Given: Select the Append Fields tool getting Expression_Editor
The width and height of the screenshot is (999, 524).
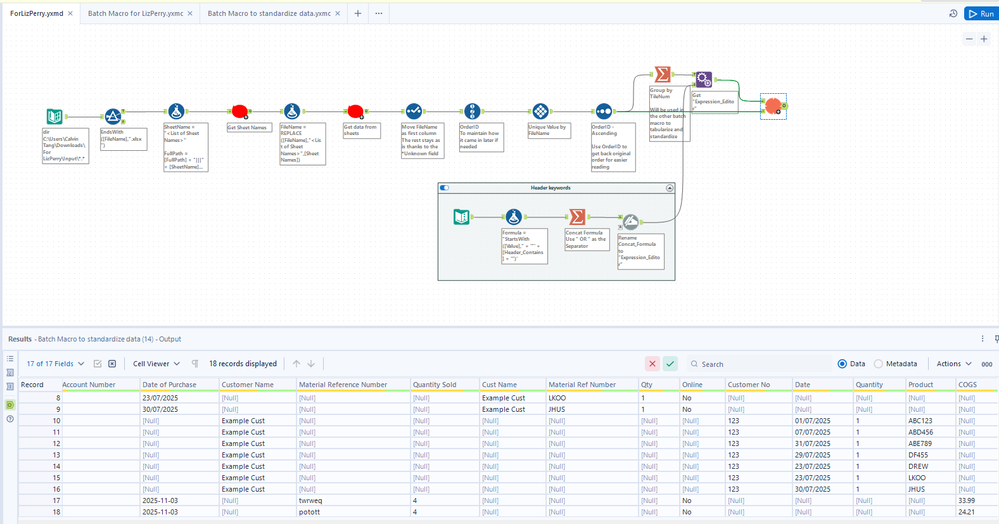Looking at the screenshot, I should coord(703,80).
